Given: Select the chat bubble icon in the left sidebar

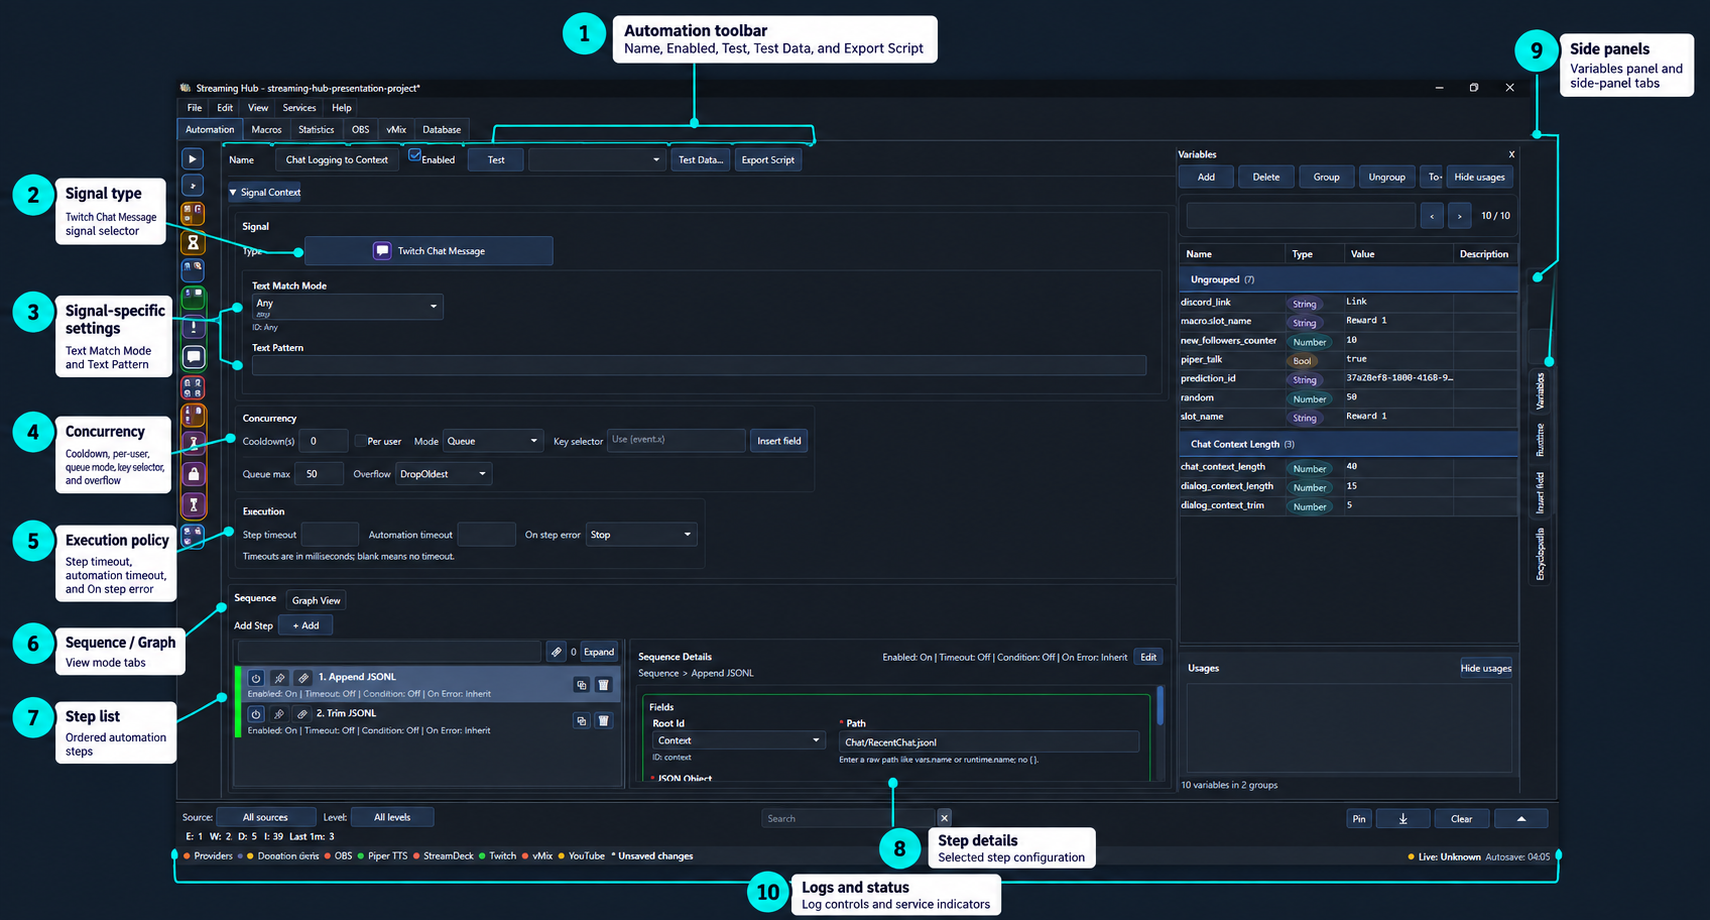Looking at the screenshot, I should [x=193, y=356].
